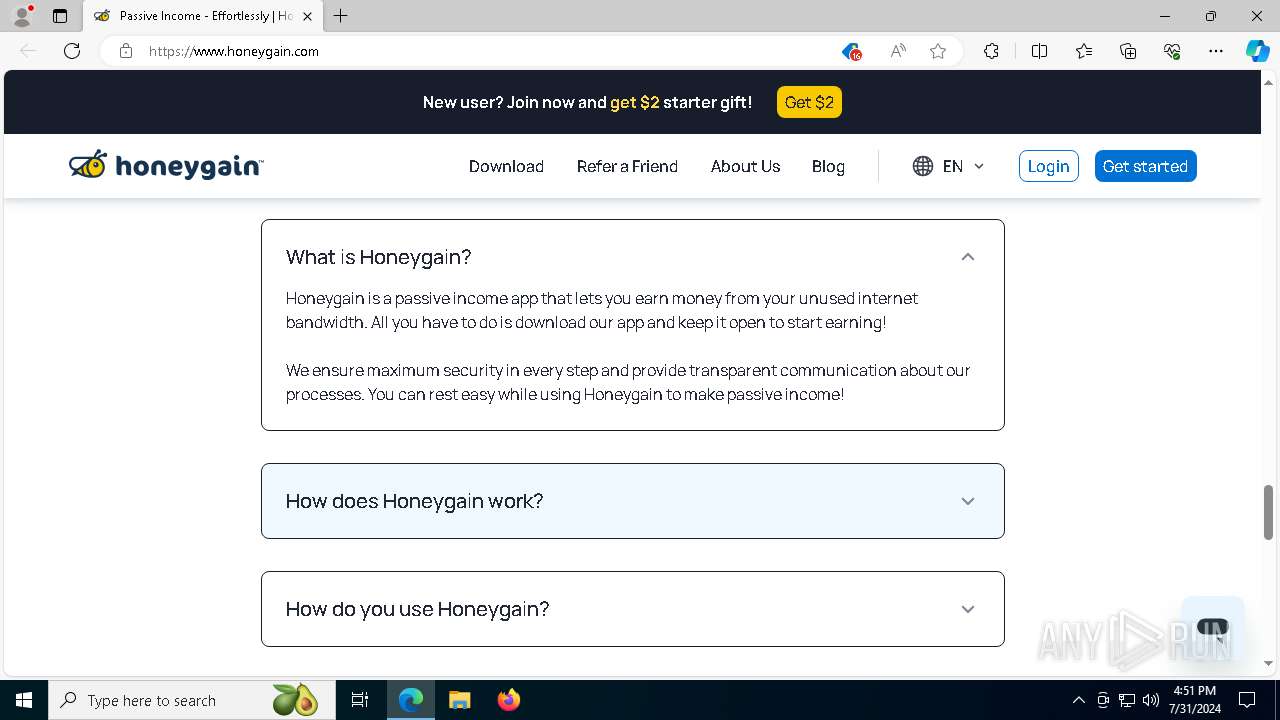Open the taskbar clock and date
Viewport: 1280px width, 720px height.
tap(1194, 700)
